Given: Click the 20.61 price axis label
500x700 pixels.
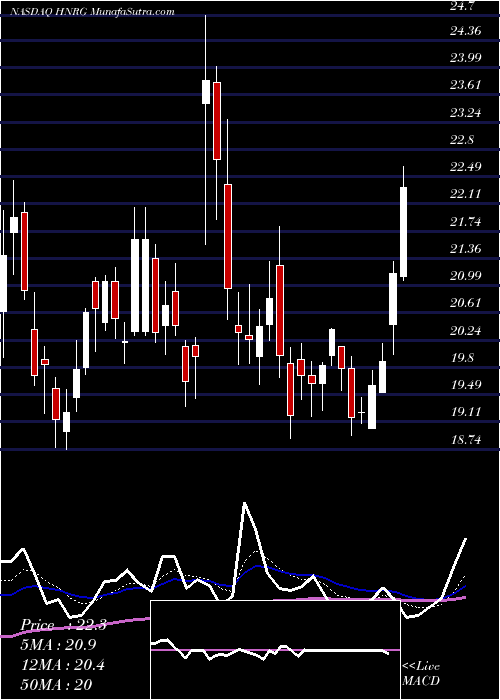Looking at the screenshot, I should pyautogui.click(x=465, y=303).
